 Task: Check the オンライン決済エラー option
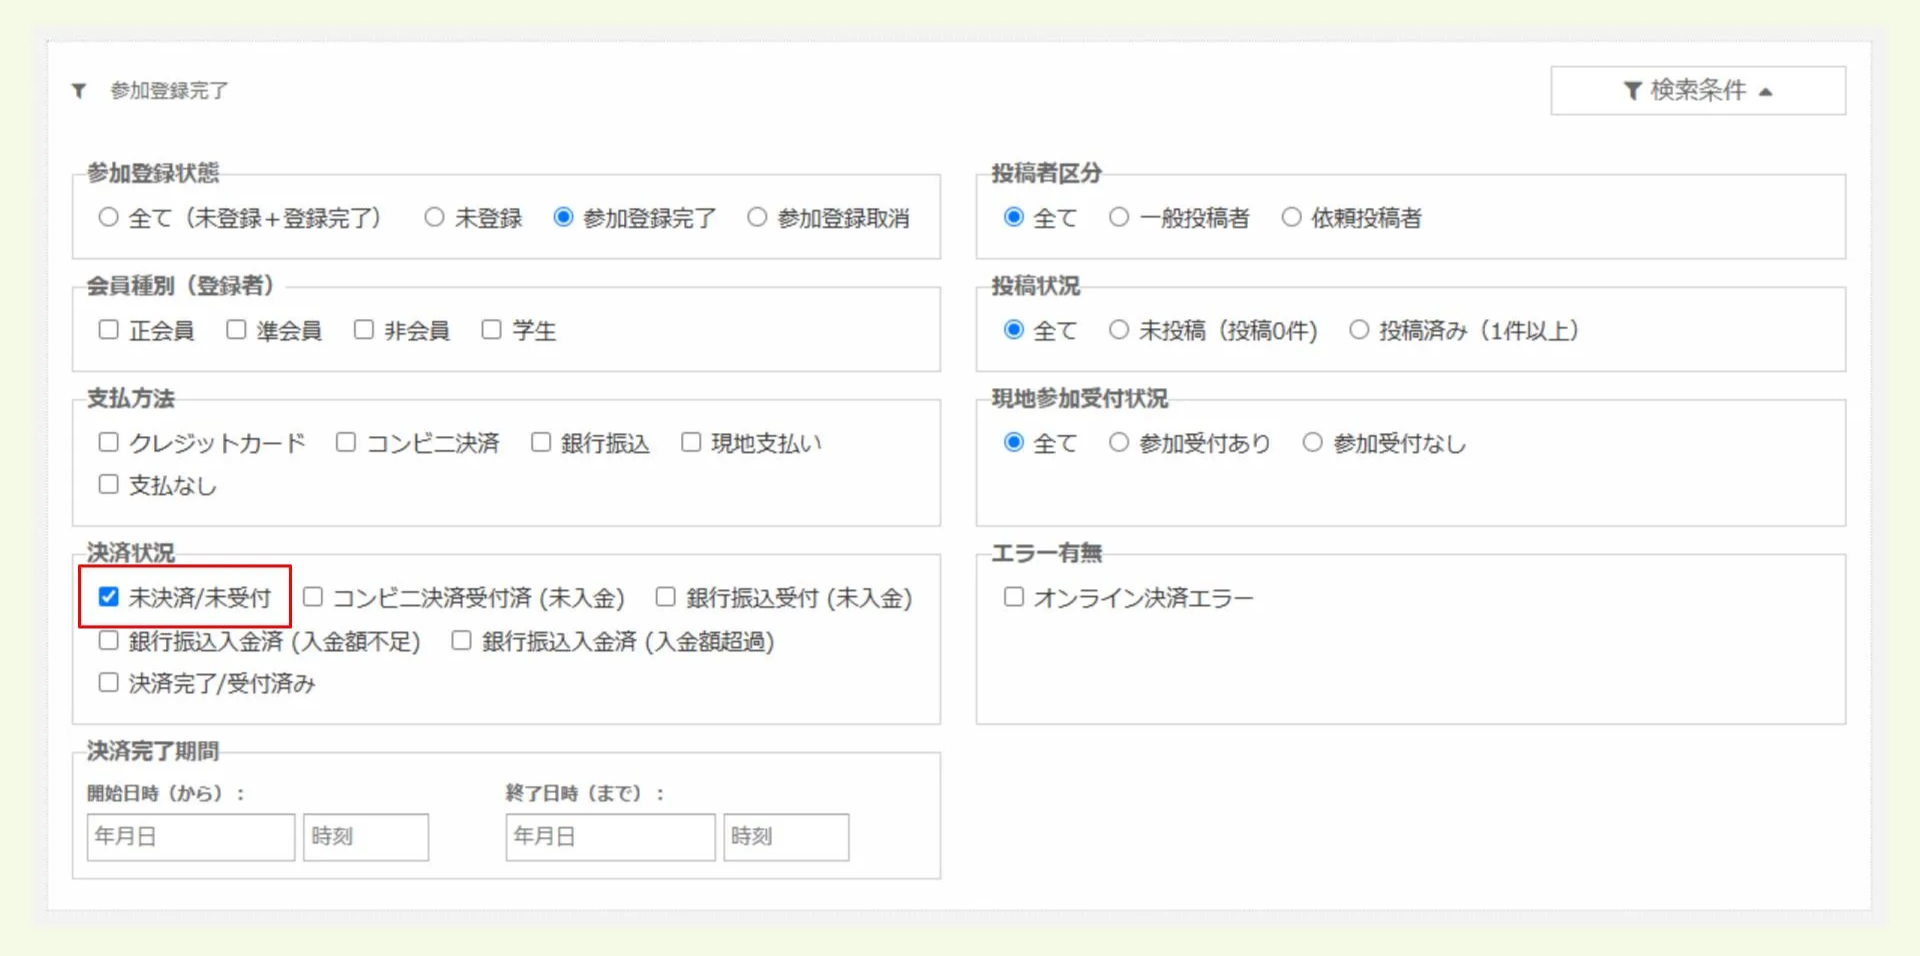click(x=1013, y=596)
